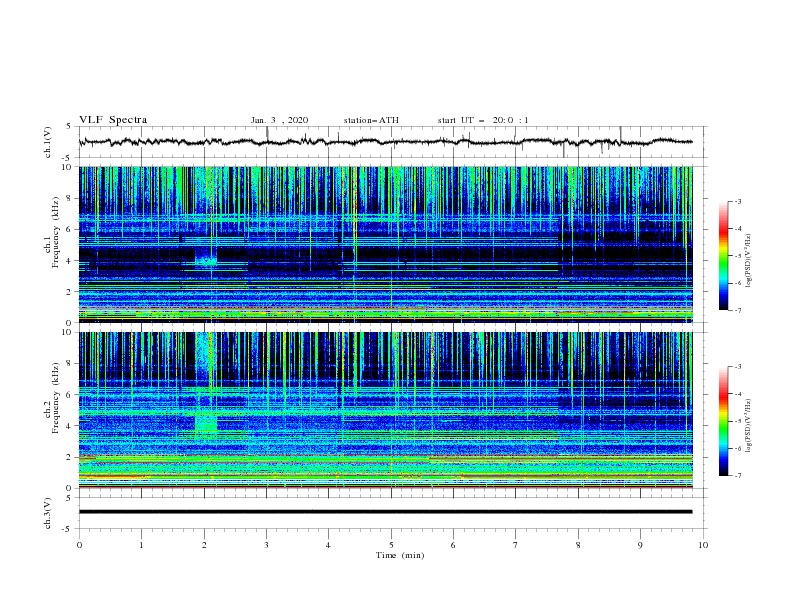This screenshot has height=612, width=792.
Task: Click the ch.2 Frequency (kHz) axis label
Action: coord(54,398)
